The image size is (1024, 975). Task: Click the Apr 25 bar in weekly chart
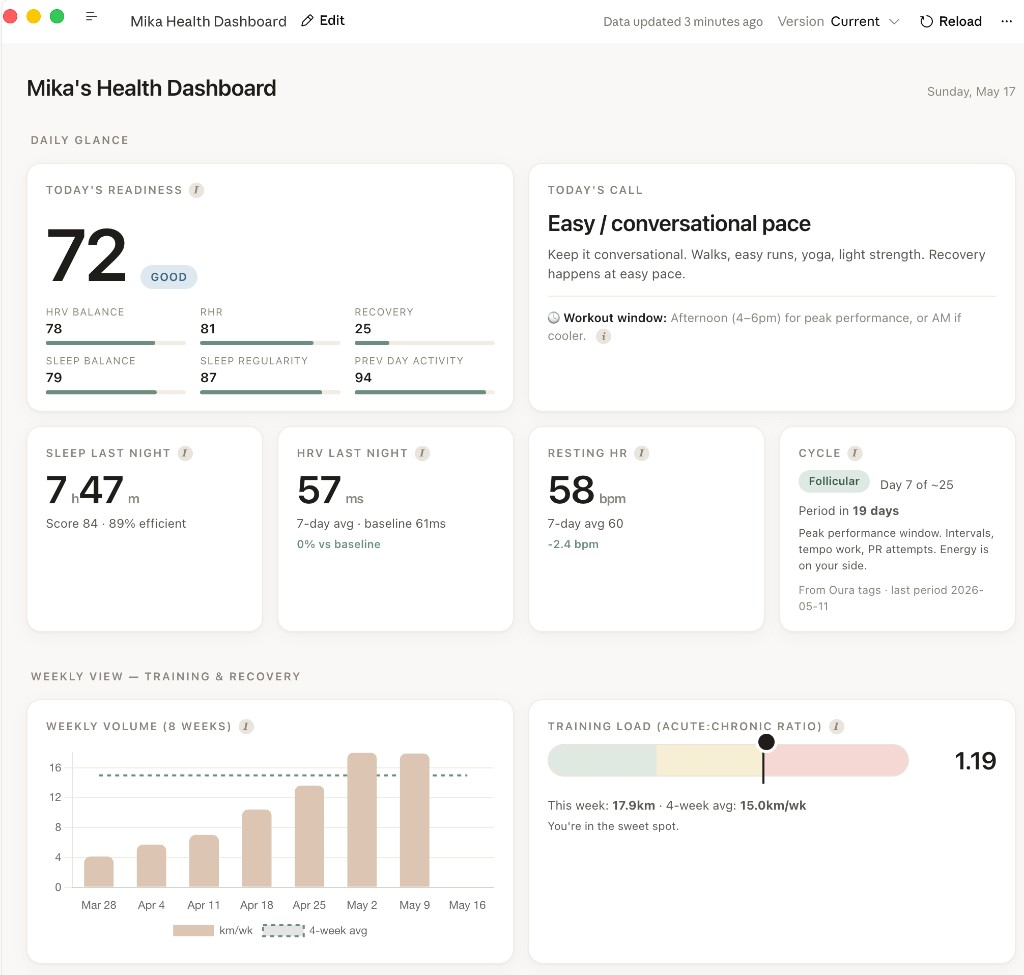point(310,837)
